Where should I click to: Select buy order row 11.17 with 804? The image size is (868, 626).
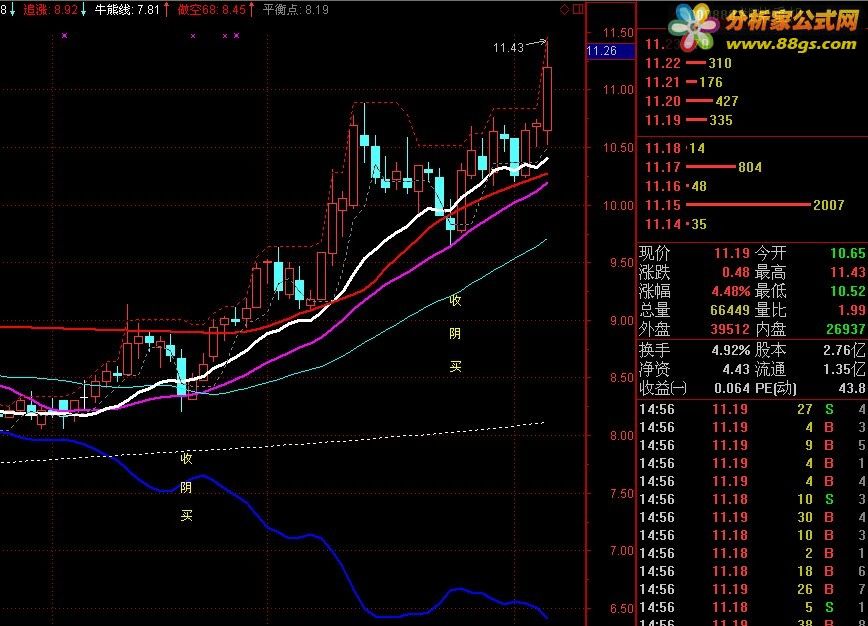[x=704, y=167]
